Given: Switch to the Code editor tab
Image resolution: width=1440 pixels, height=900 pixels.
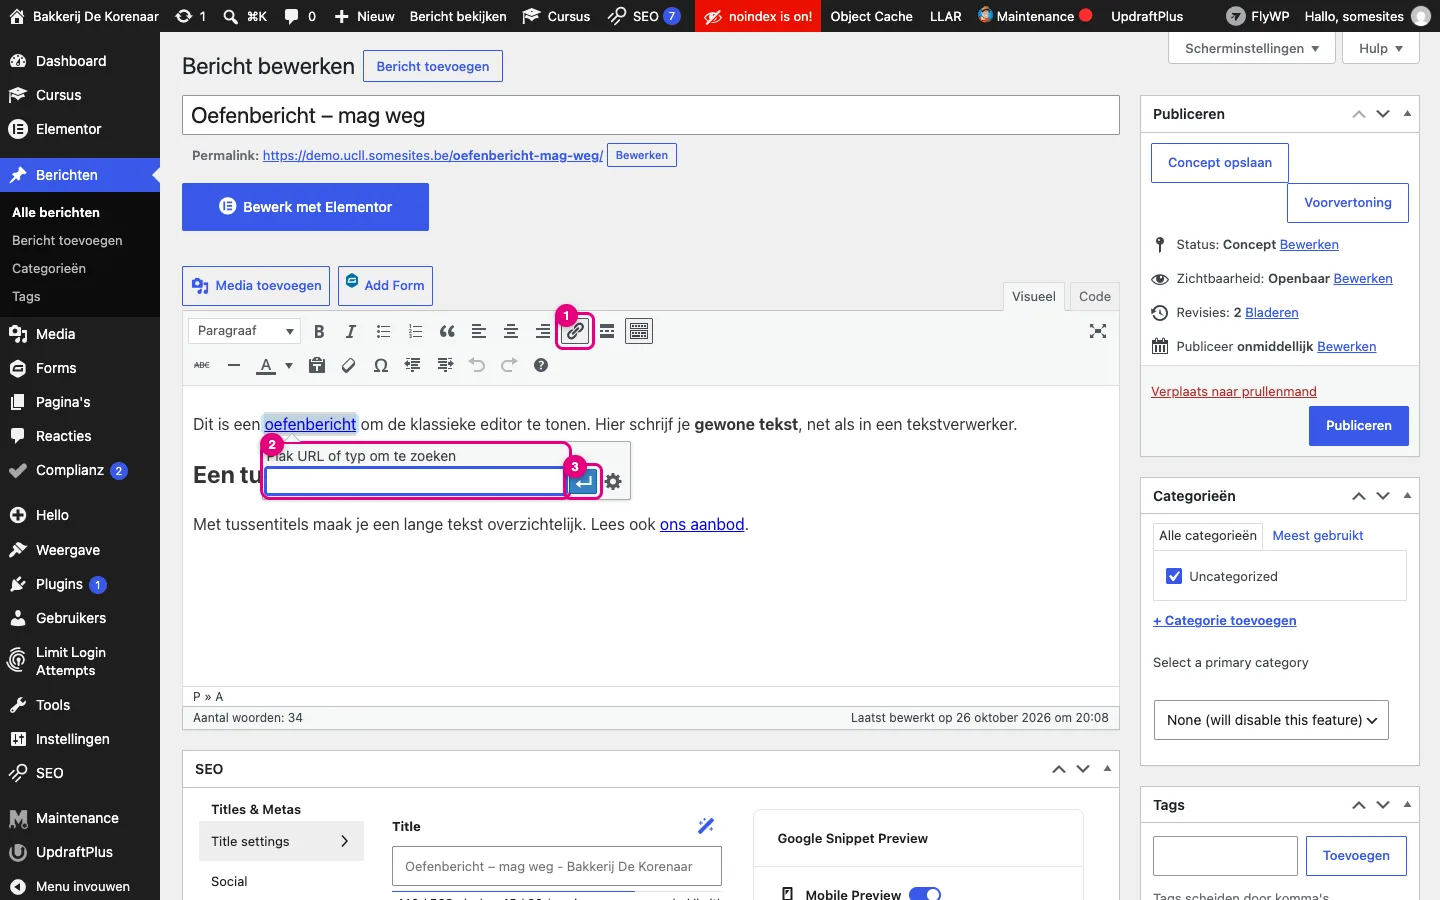Looking at the screenshot, I should (1094, 297).
